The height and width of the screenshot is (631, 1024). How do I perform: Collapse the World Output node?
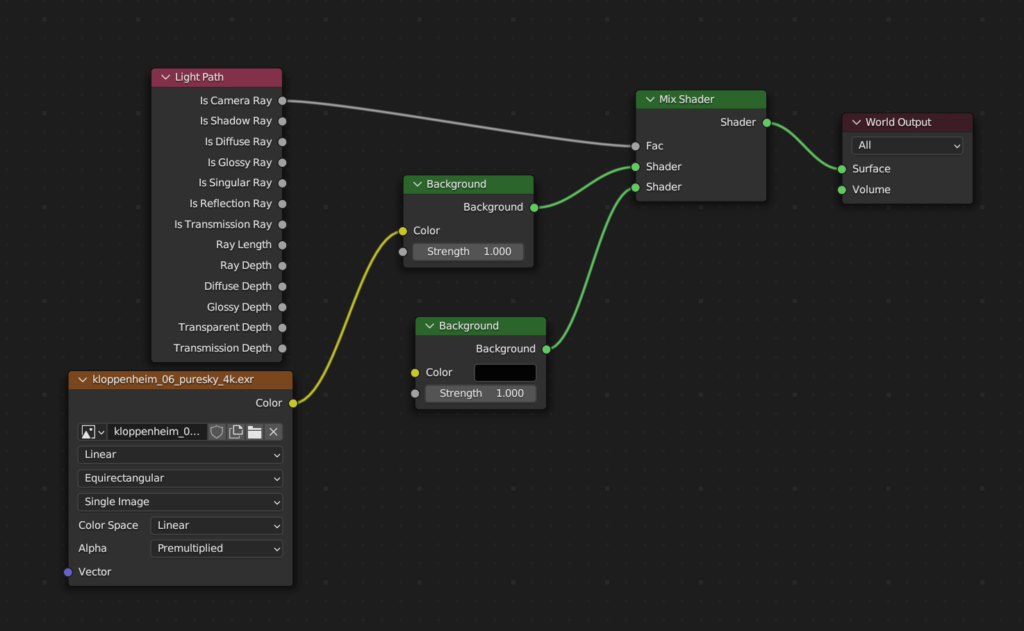(x=855, y=122)
